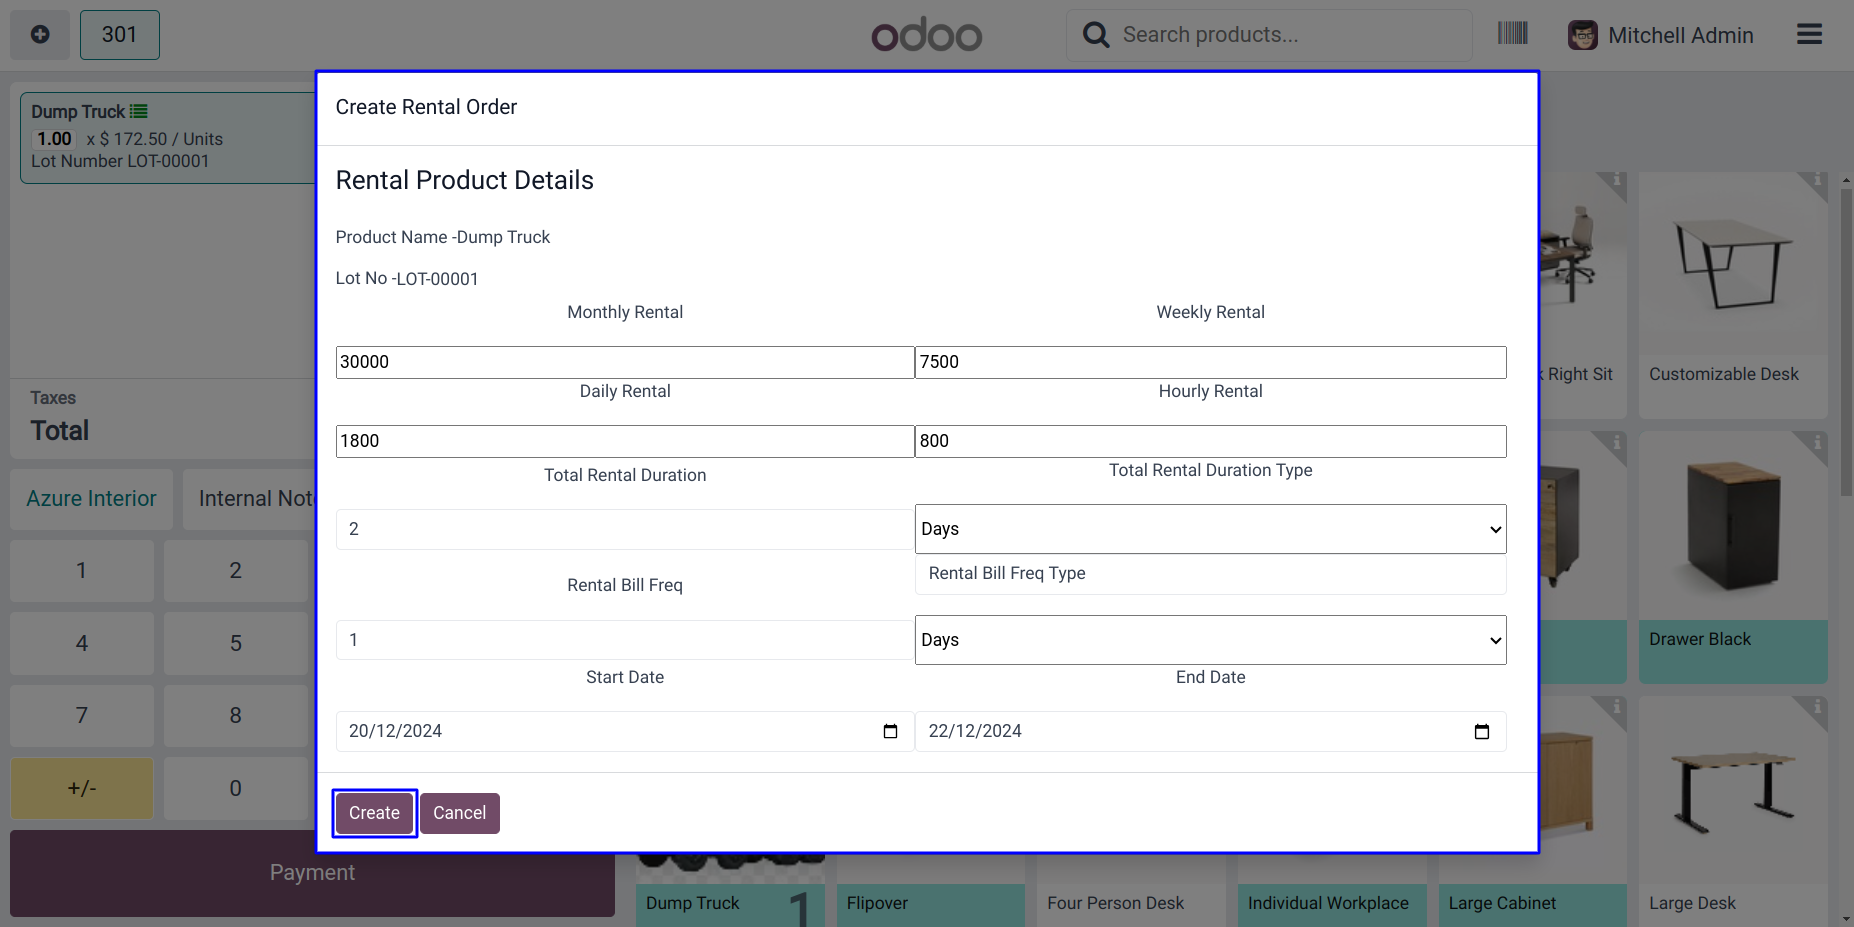Open the Start Date calendar picker icon
The image size is (1854, 927).
(890, 732)
